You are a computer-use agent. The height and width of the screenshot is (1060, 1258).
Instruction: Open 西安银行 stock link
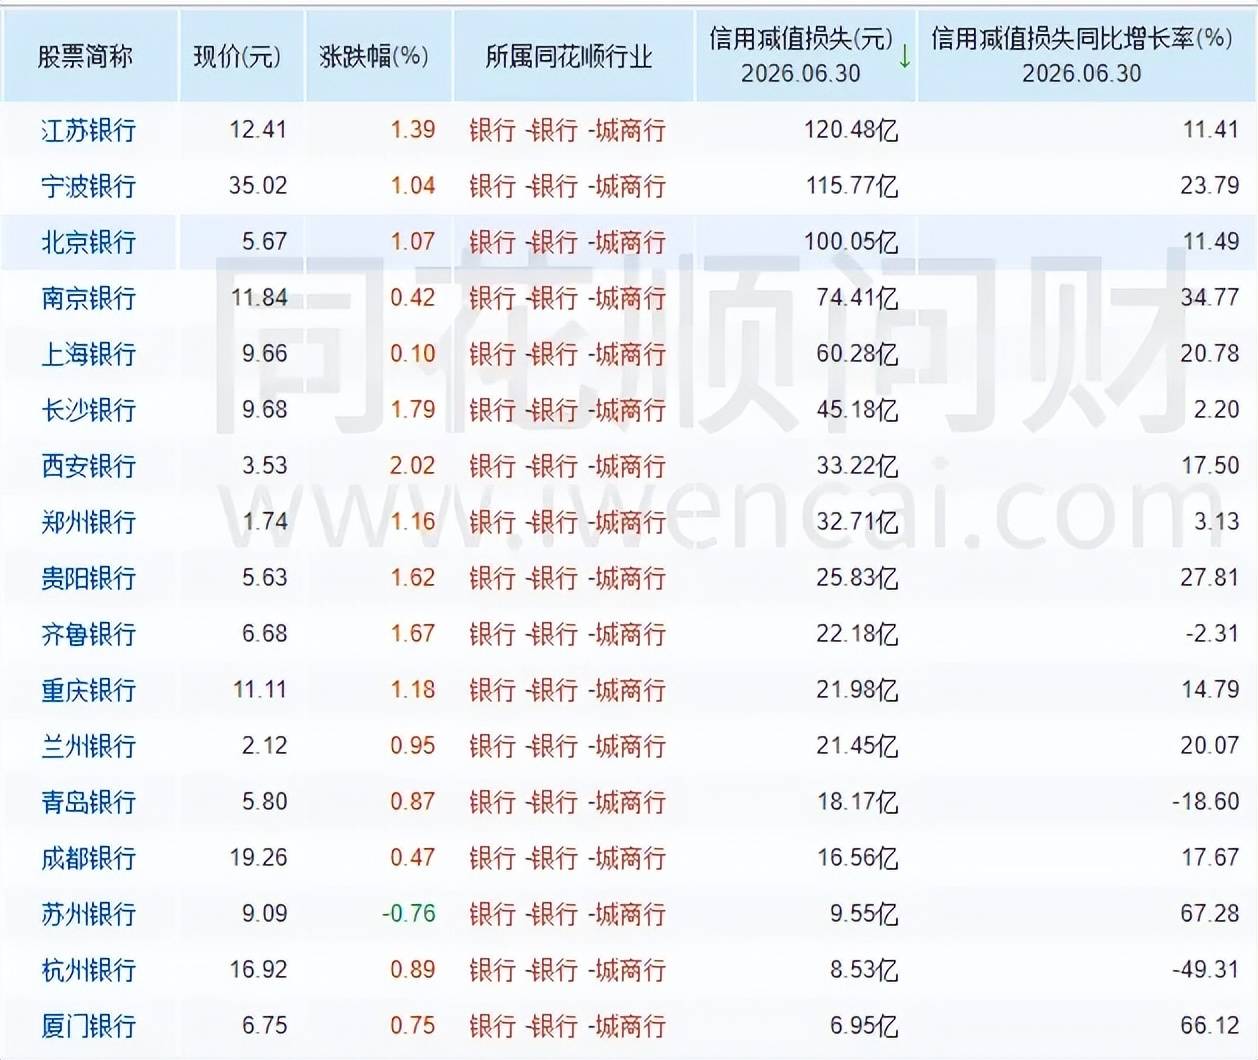click(88, 466)
